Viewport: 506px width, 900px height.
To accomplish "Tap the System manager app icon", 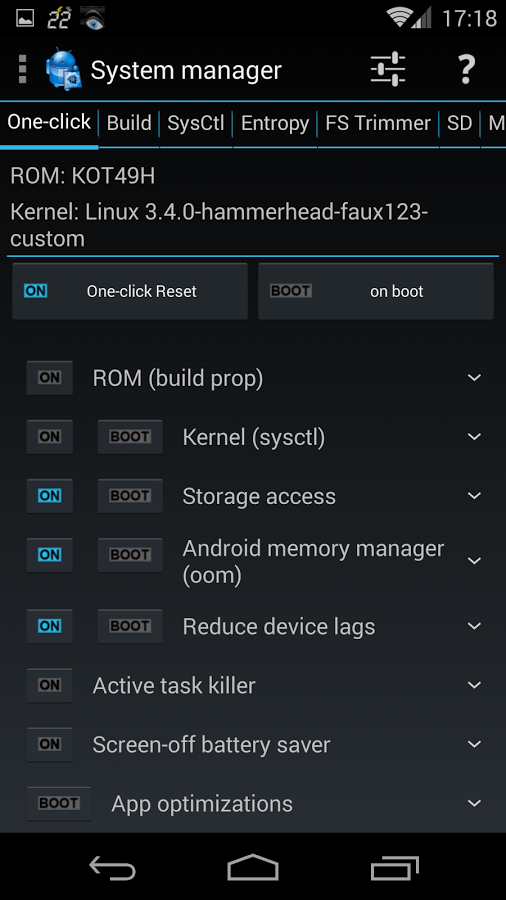I will (64, 70).
